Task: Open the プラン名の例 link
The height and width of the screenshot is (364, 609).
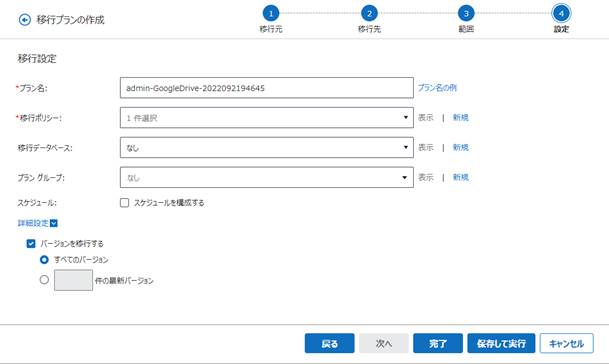Action: (x=437, y=88)
